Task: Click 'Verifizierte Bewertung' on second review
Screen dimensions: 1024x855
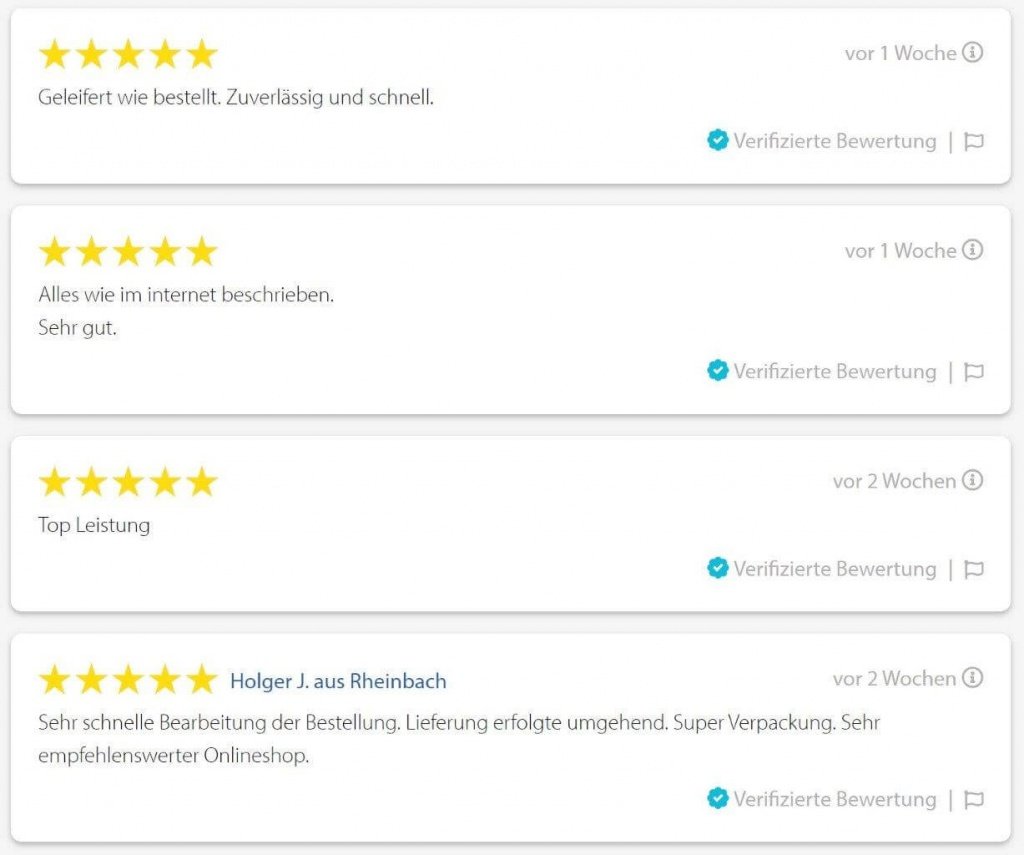Action: (x=835, y=372)
